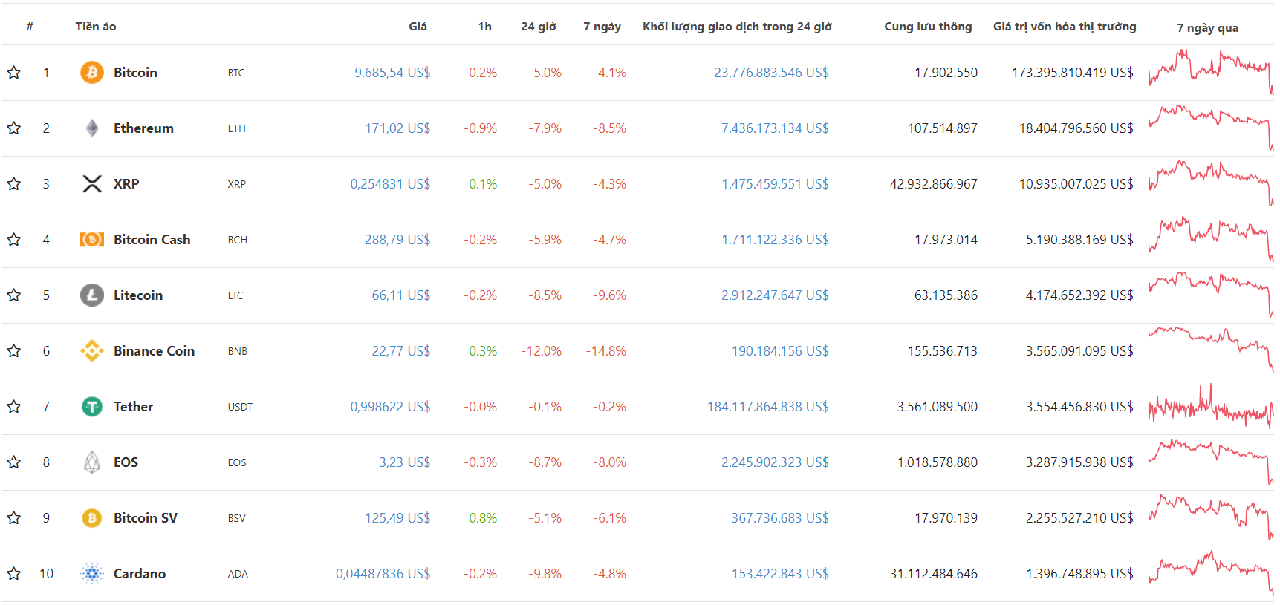
Task: Toggle the favorite star for Litecoin
Action: (14, 295)
